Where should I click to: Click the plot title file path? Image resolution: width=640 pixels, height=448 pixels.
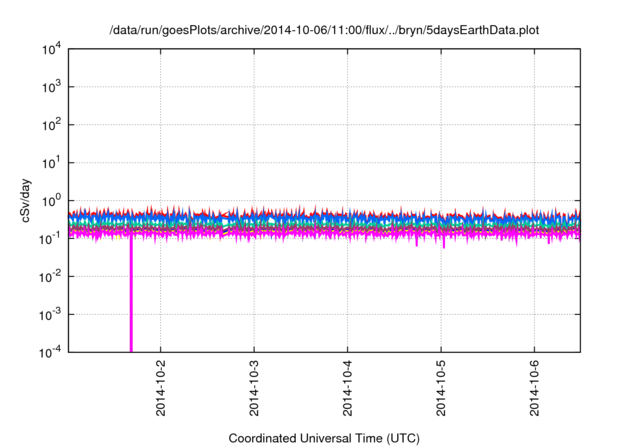(324, 30)
